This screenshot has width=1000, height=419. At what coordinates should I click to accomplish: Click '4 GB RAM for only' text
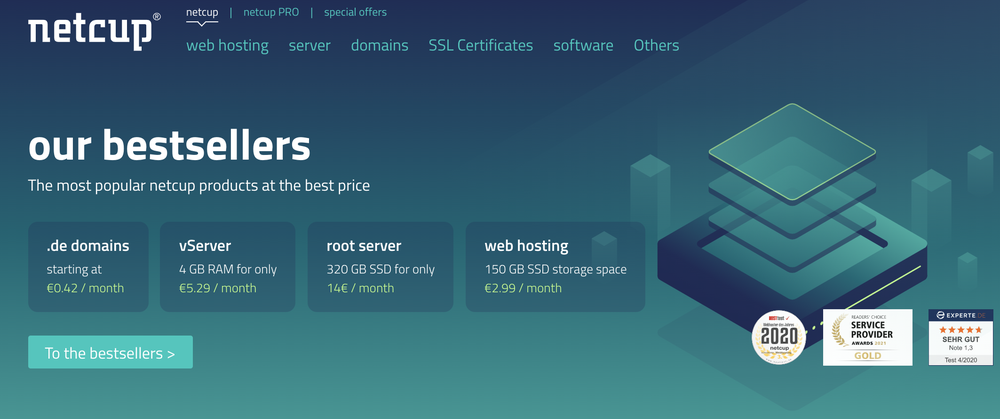[x=228, y=269]
